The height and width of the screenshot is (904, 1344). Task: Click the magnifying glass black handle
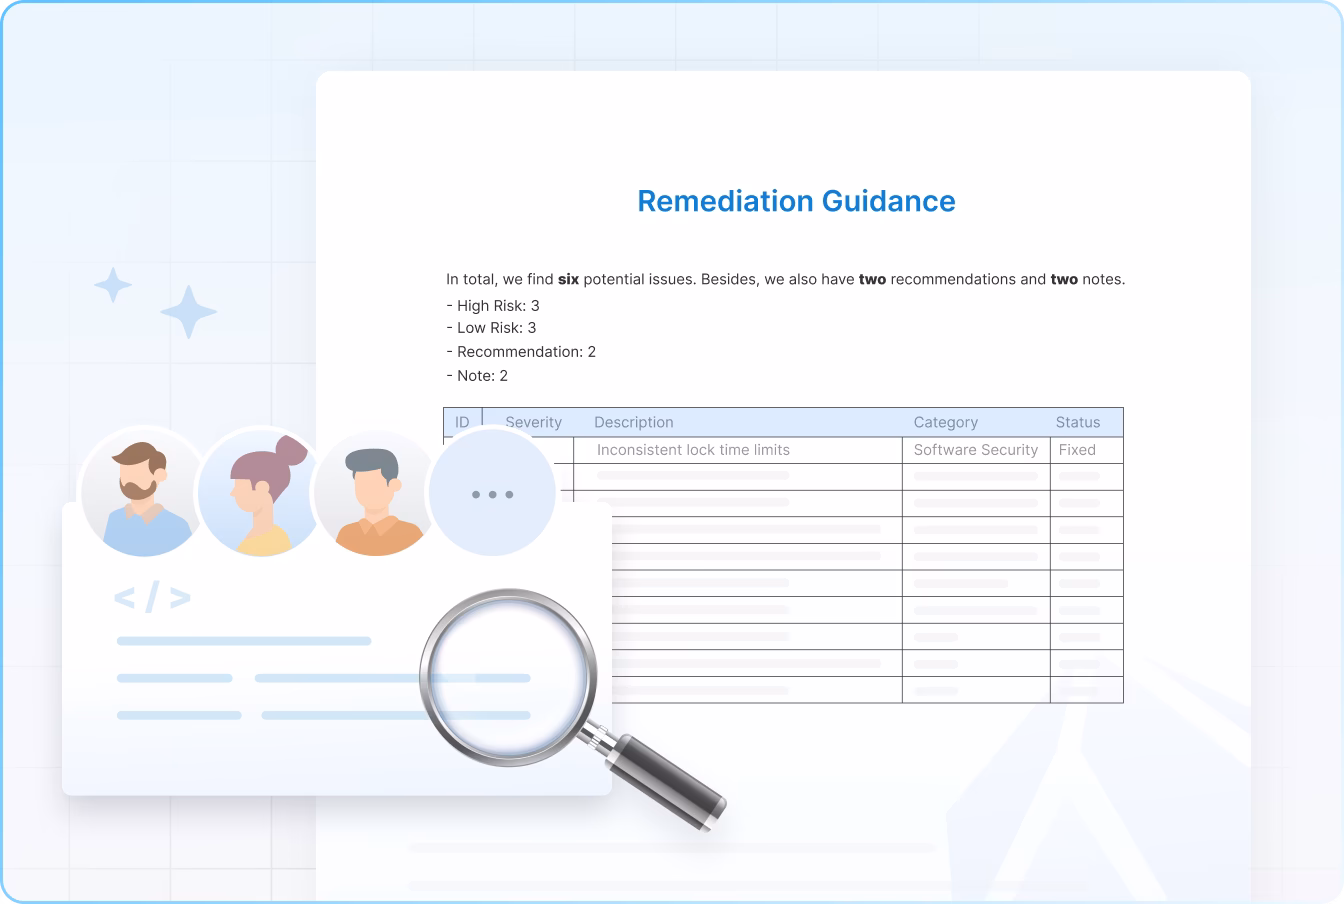(x=670, y=779)
